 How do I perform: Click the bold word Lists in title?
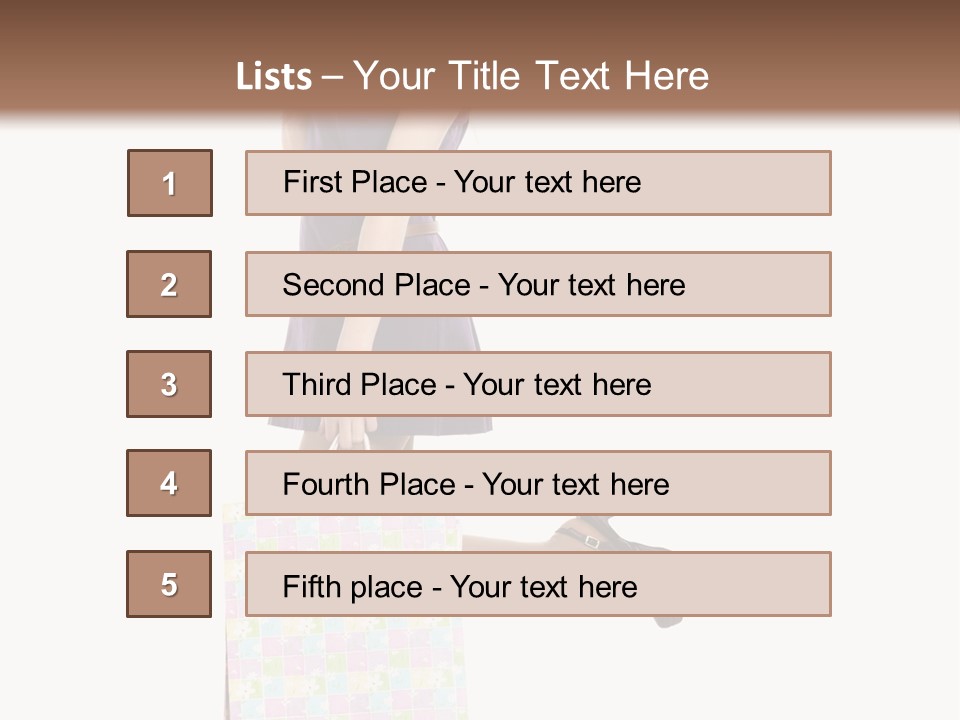(274, 77)
